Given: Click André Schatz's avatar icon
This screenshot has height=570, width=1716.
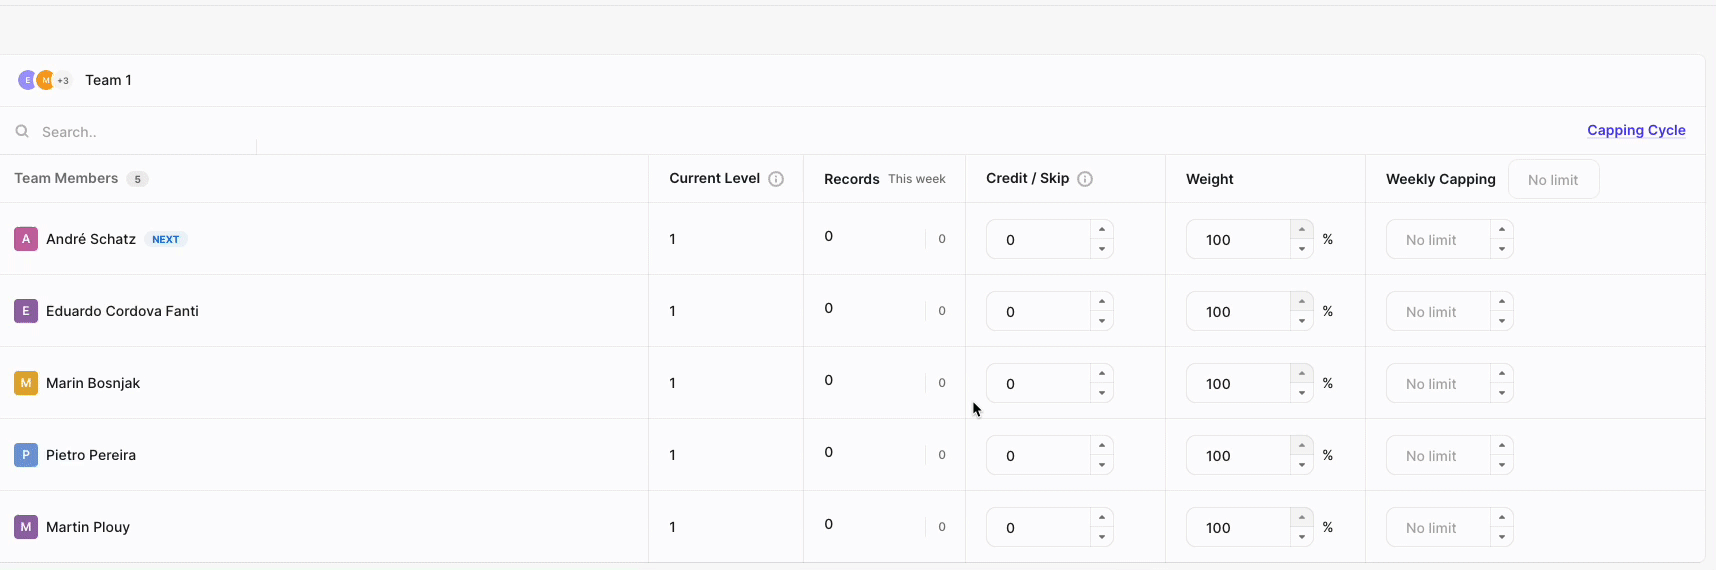Looking at the screenshot, I should (26, 239).
